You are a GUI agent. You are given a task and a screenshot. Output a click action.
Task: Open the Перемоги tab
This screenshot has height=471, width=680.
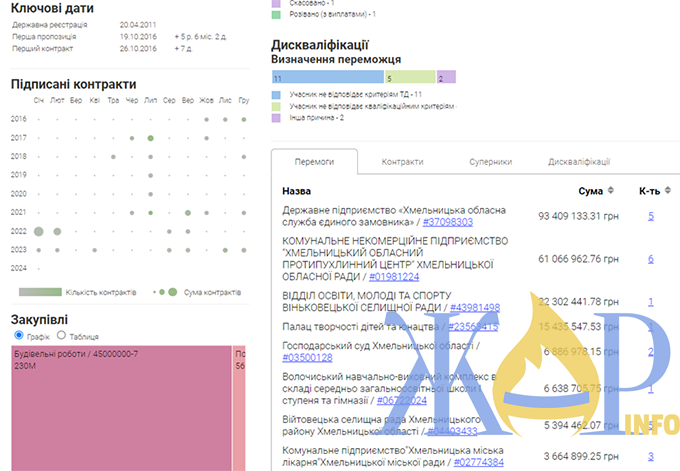click(x=314, y=162)
